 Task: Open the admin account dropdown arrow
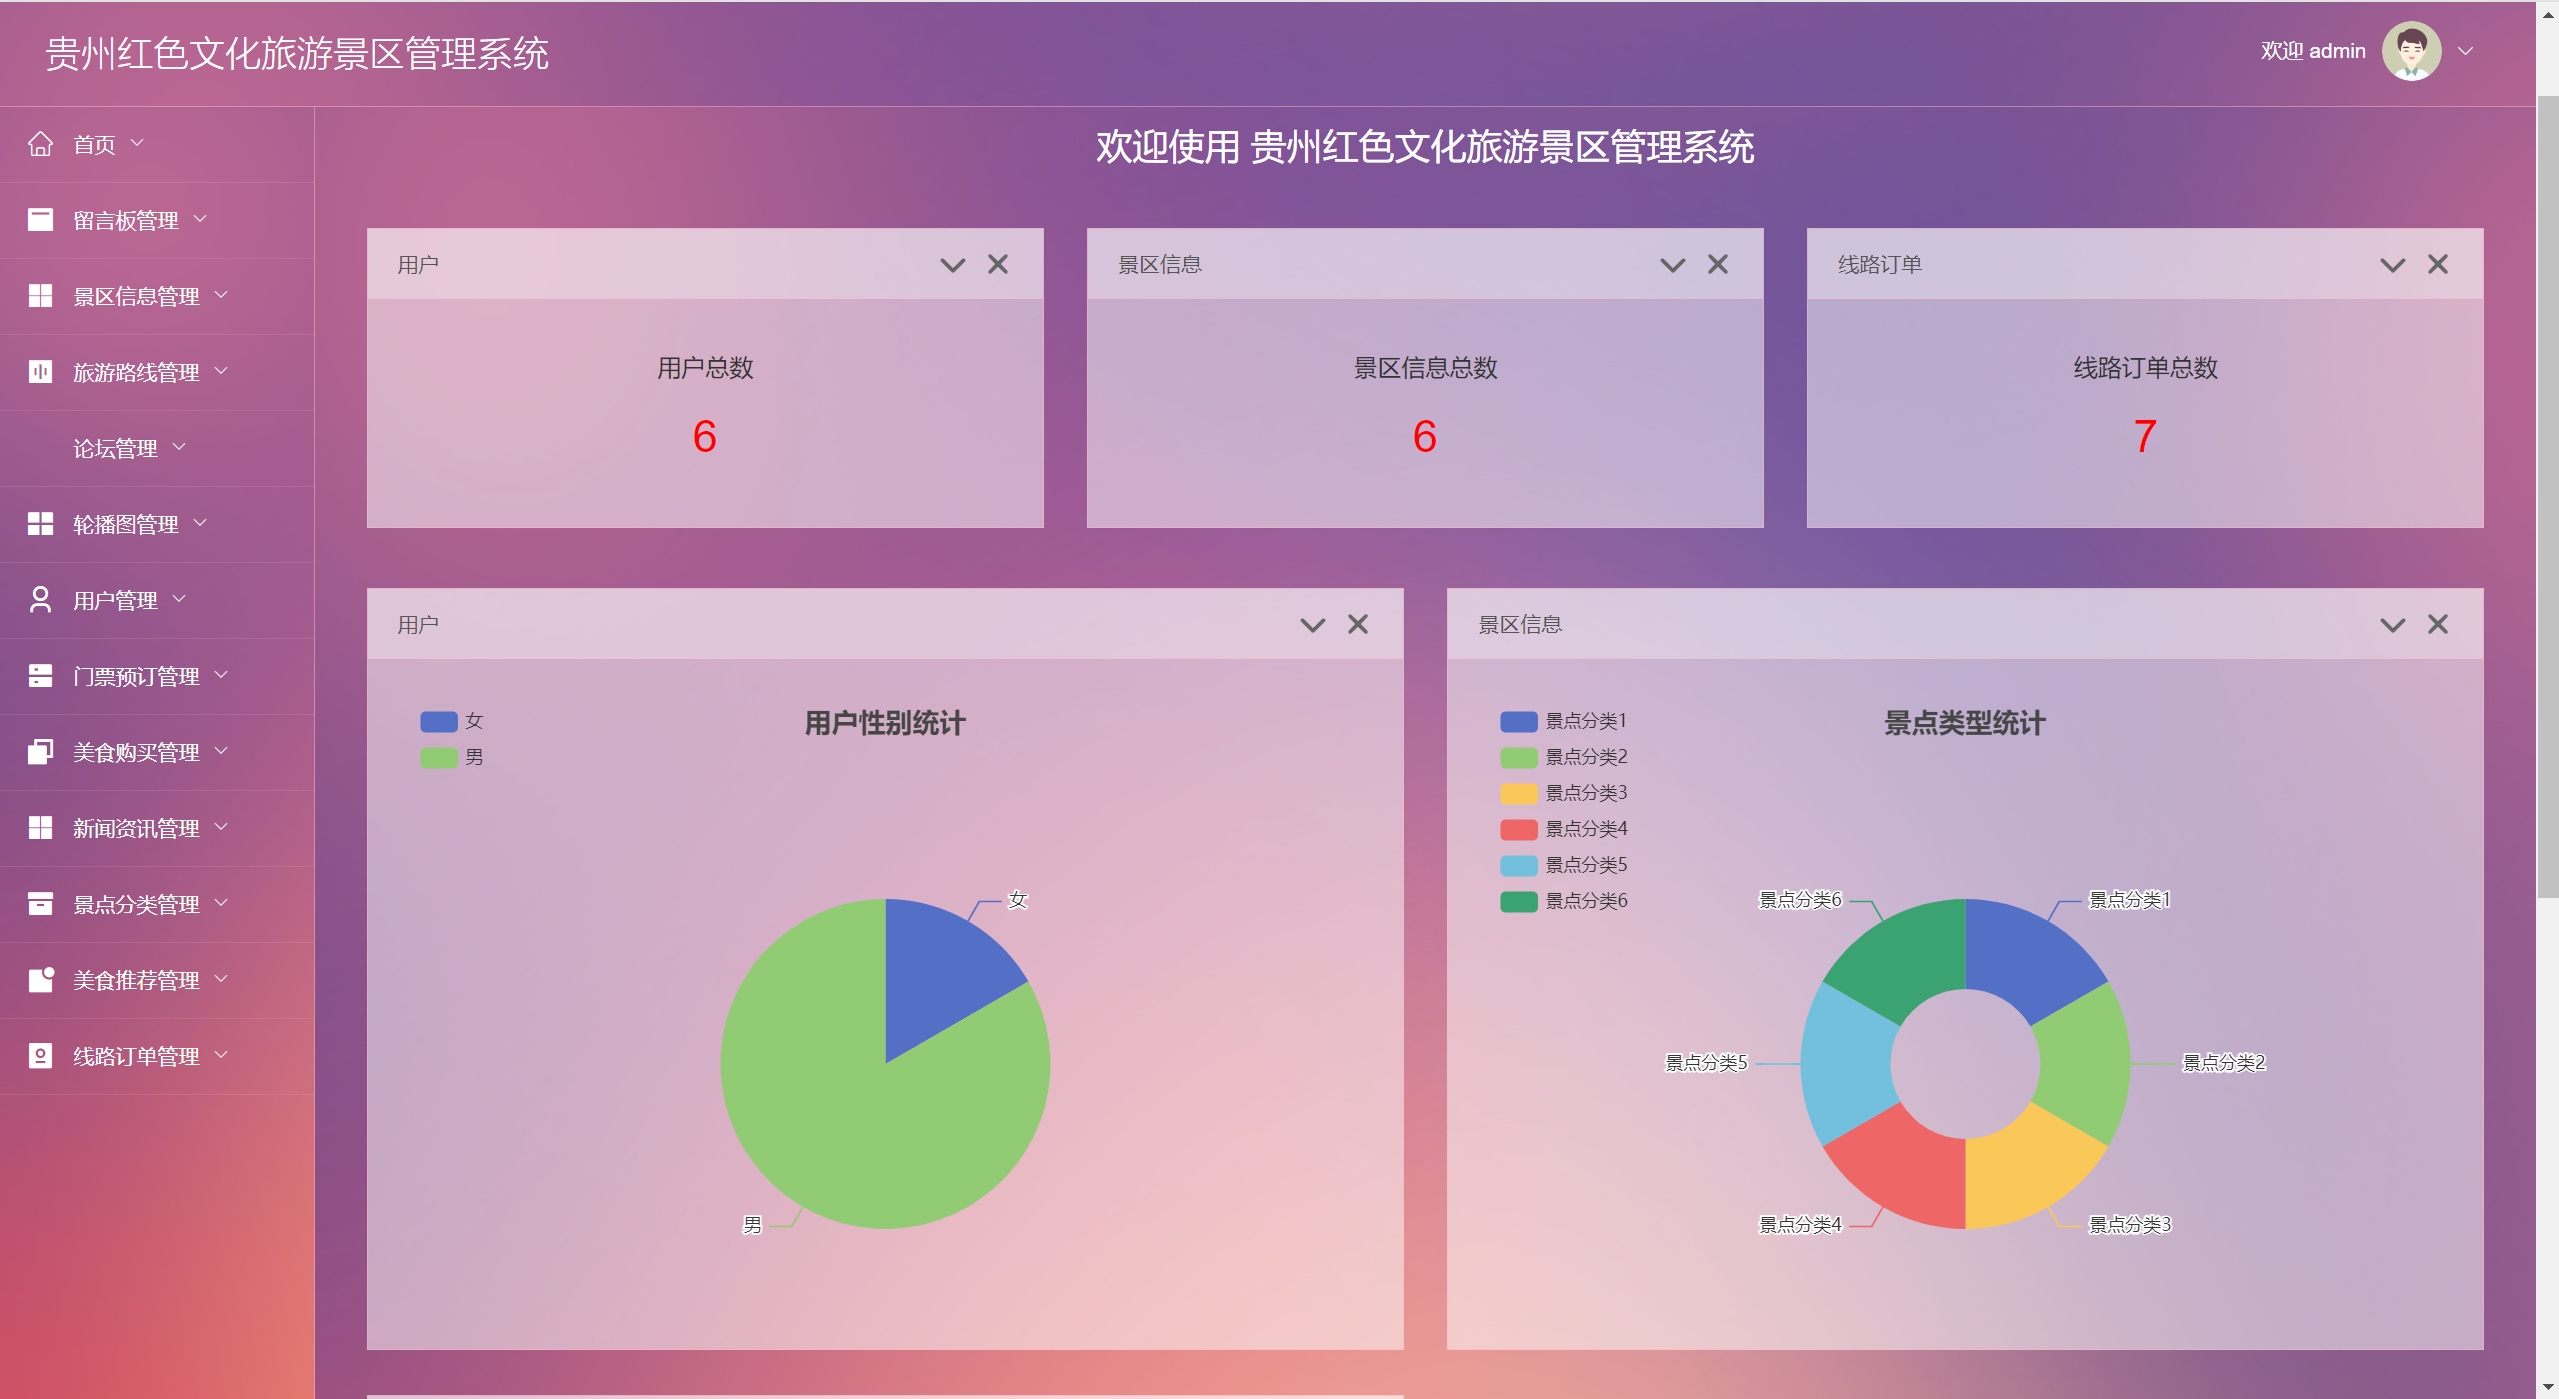click(2465, 51)
